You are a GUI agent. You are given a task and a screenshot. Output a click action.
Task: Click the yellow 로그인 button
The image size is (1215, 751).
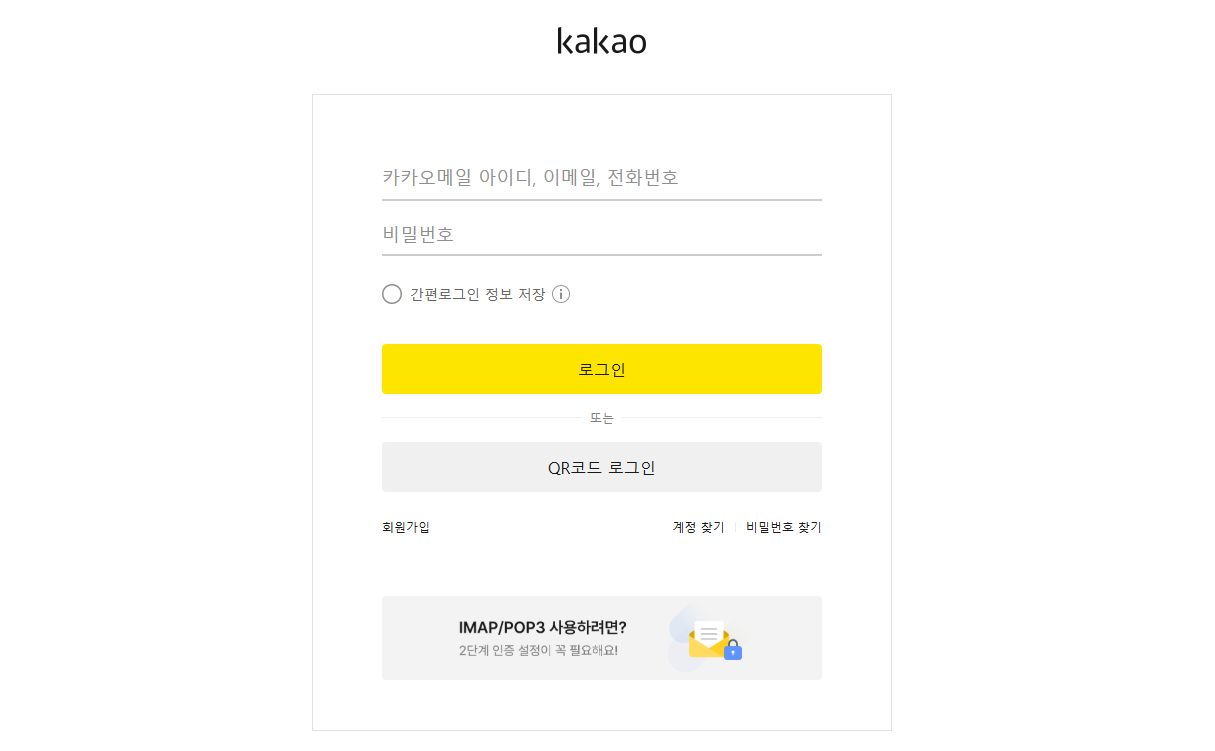click(602, 369)
